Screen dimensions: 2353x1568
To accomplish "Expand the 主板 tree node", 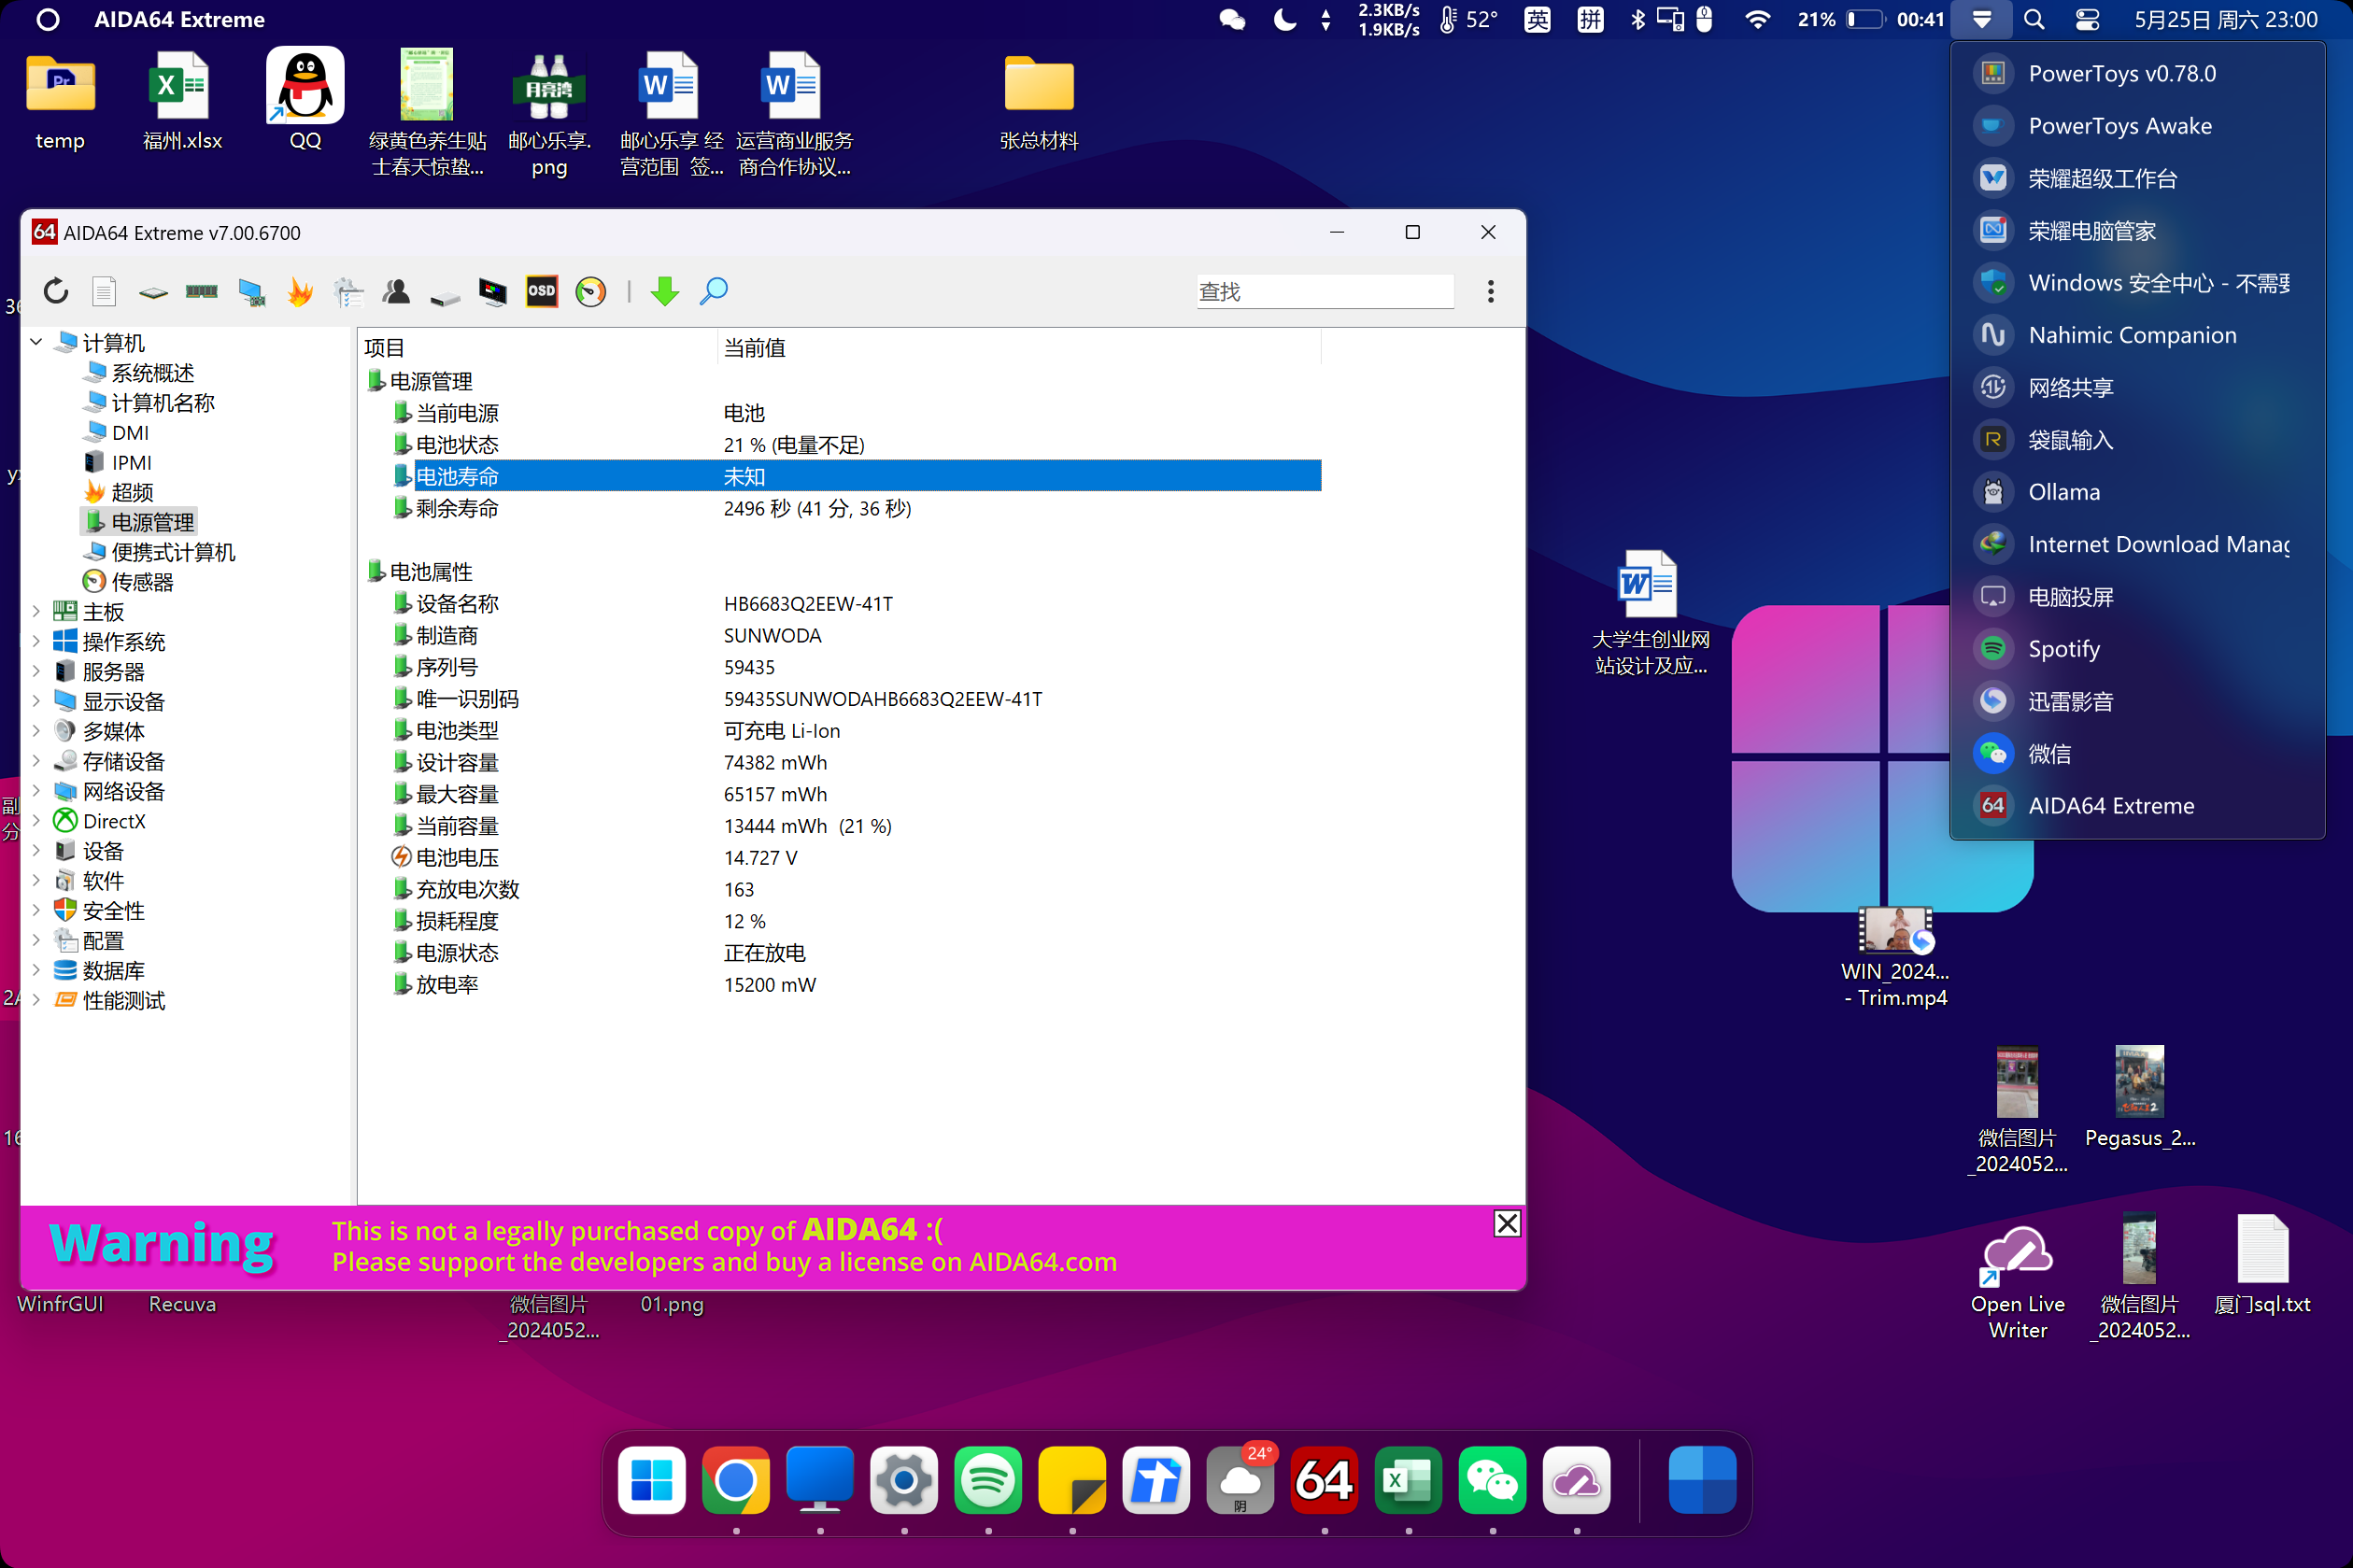I will [36, 611].
